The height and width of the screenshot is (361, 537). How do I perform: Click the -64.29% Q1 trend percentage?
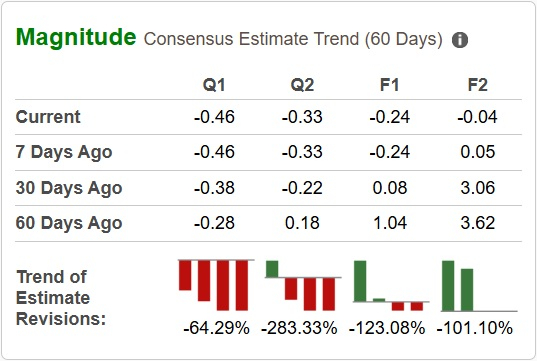click(x=216, y=328)
